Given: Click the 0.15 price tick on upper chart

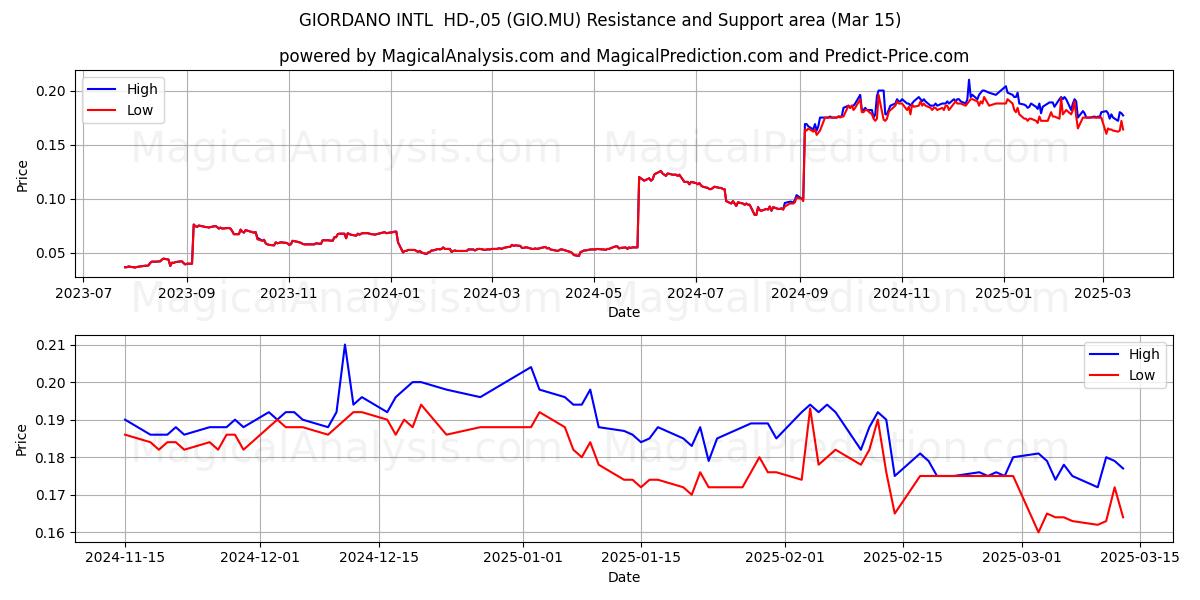Looking at the screenshot, I should [53, 145].
